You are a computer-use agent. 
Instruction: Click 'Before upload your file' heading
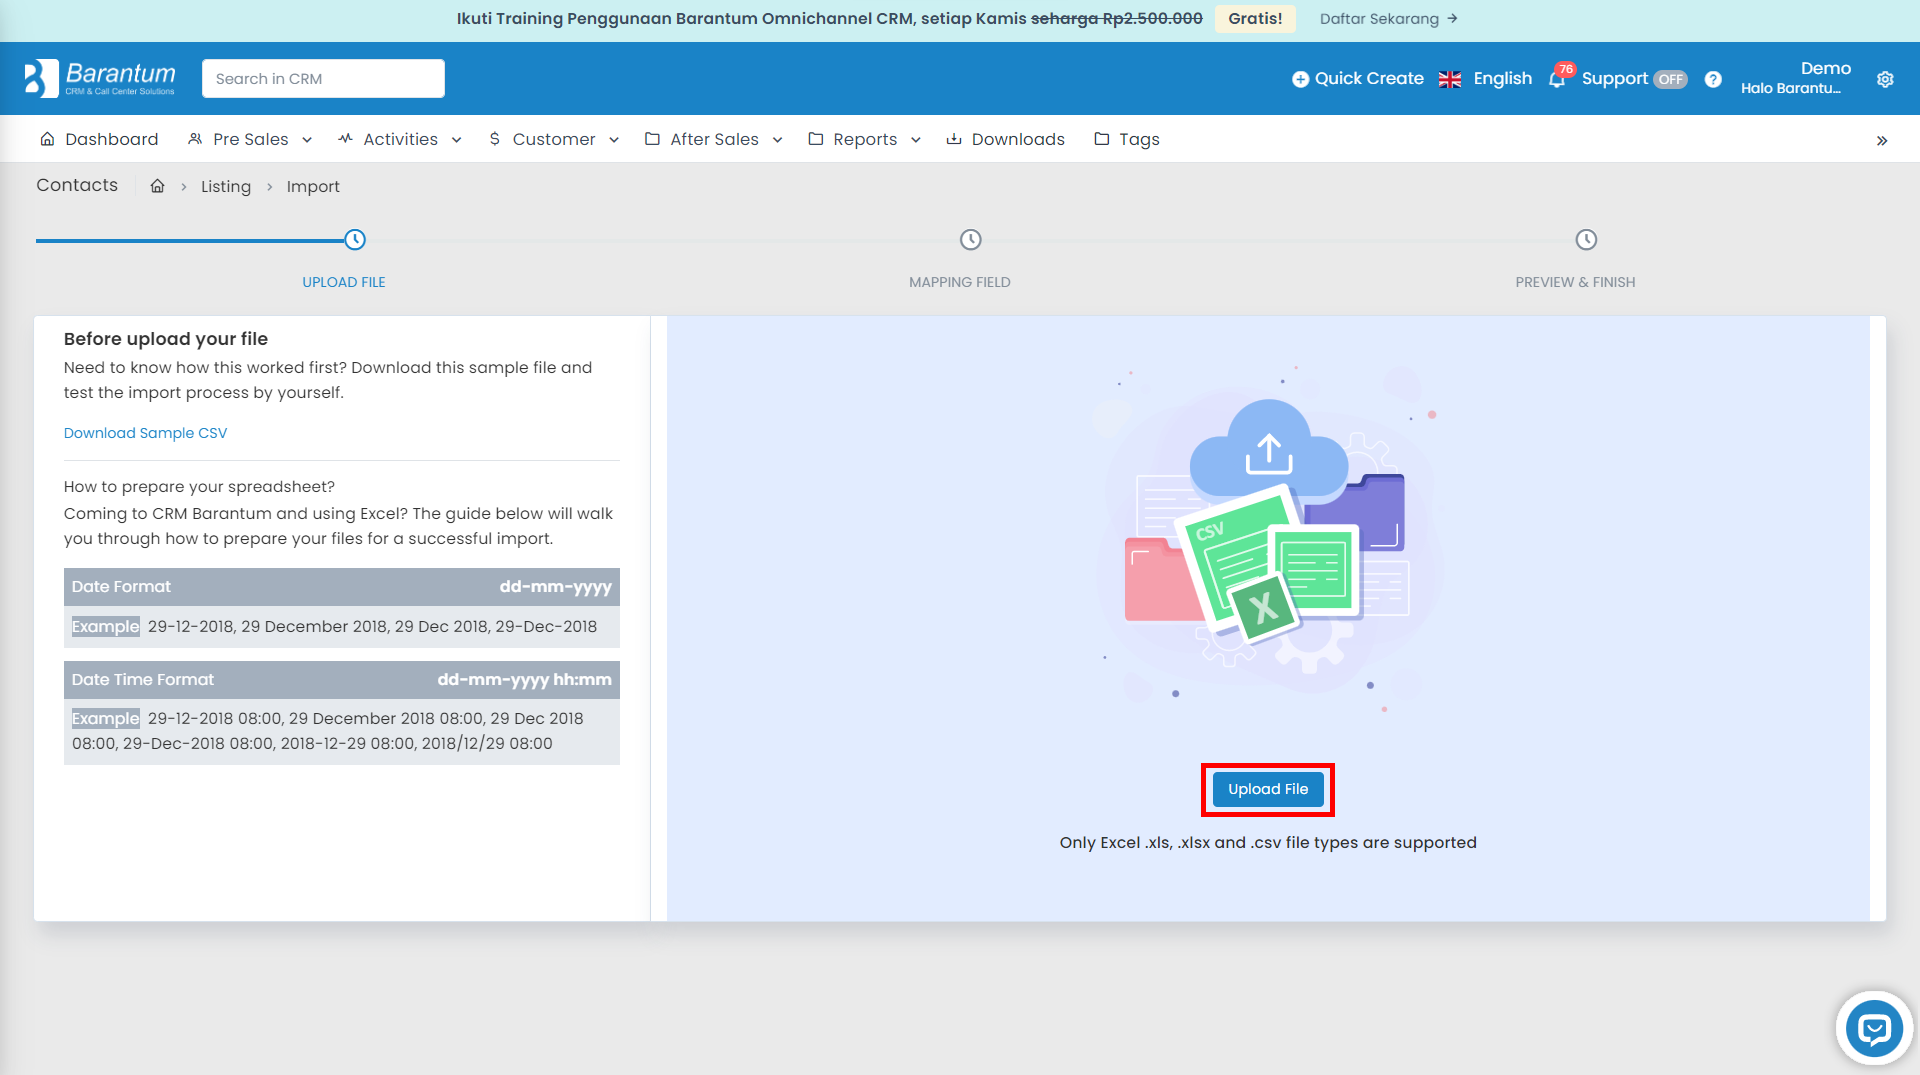(166, 339)
